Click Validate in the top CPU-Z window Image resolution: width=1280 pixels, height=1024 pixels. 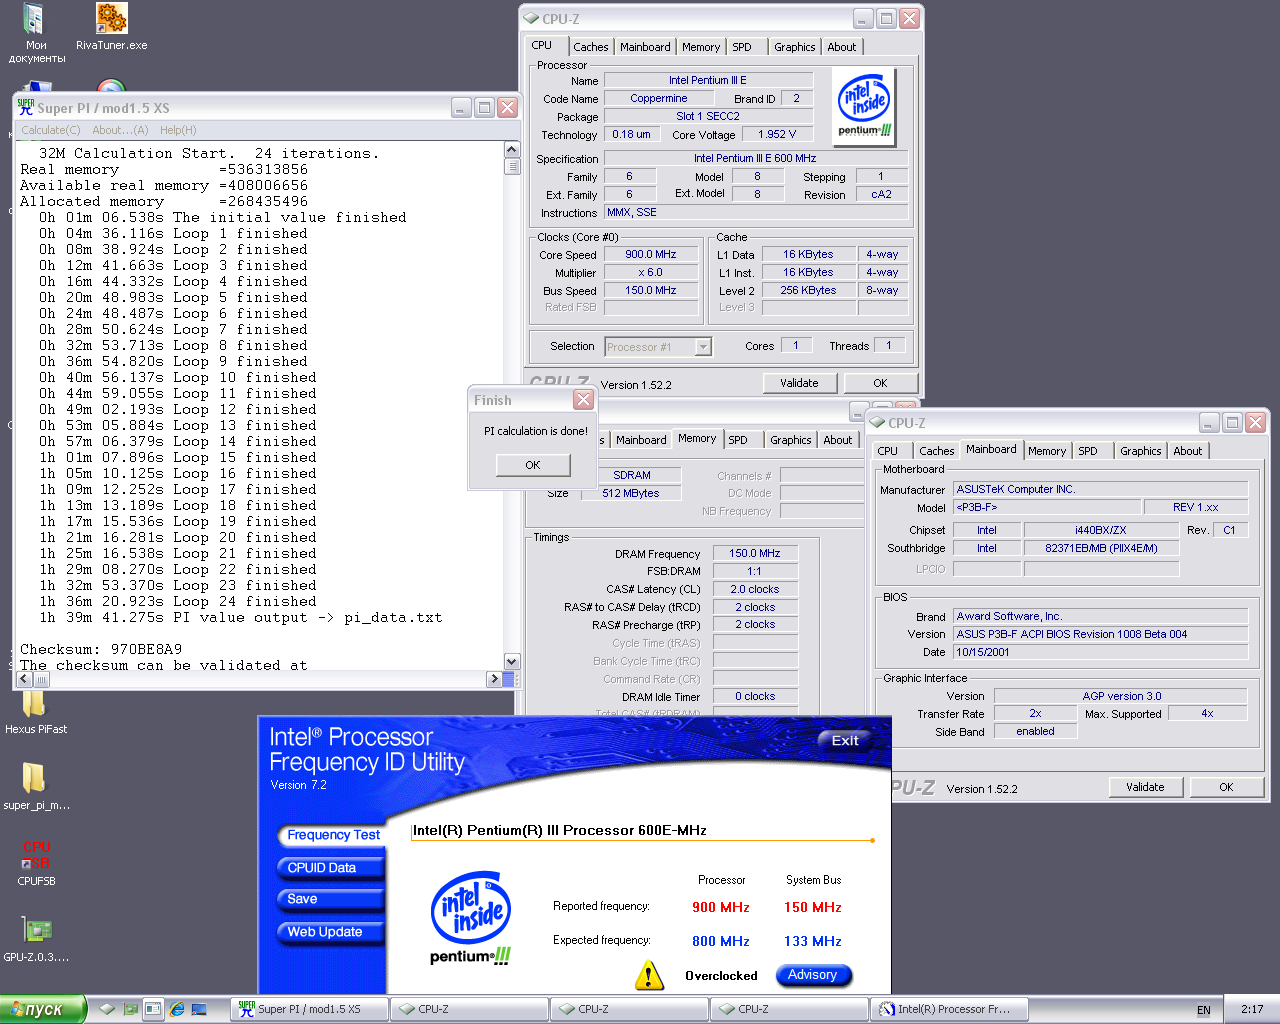click(x=799, y=383)
